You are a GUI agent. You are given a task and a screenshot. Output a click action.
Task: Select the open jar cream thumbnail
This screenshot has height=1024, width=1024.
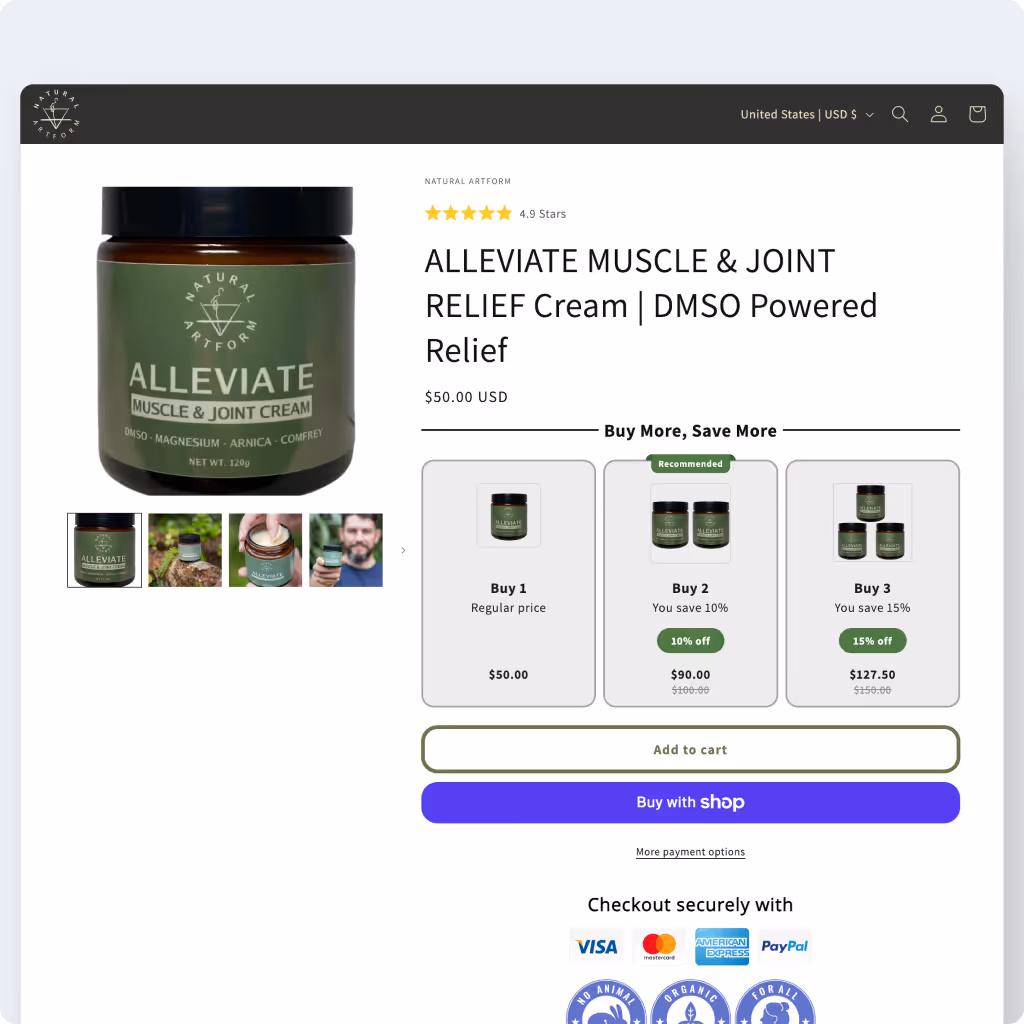point(265,550)
